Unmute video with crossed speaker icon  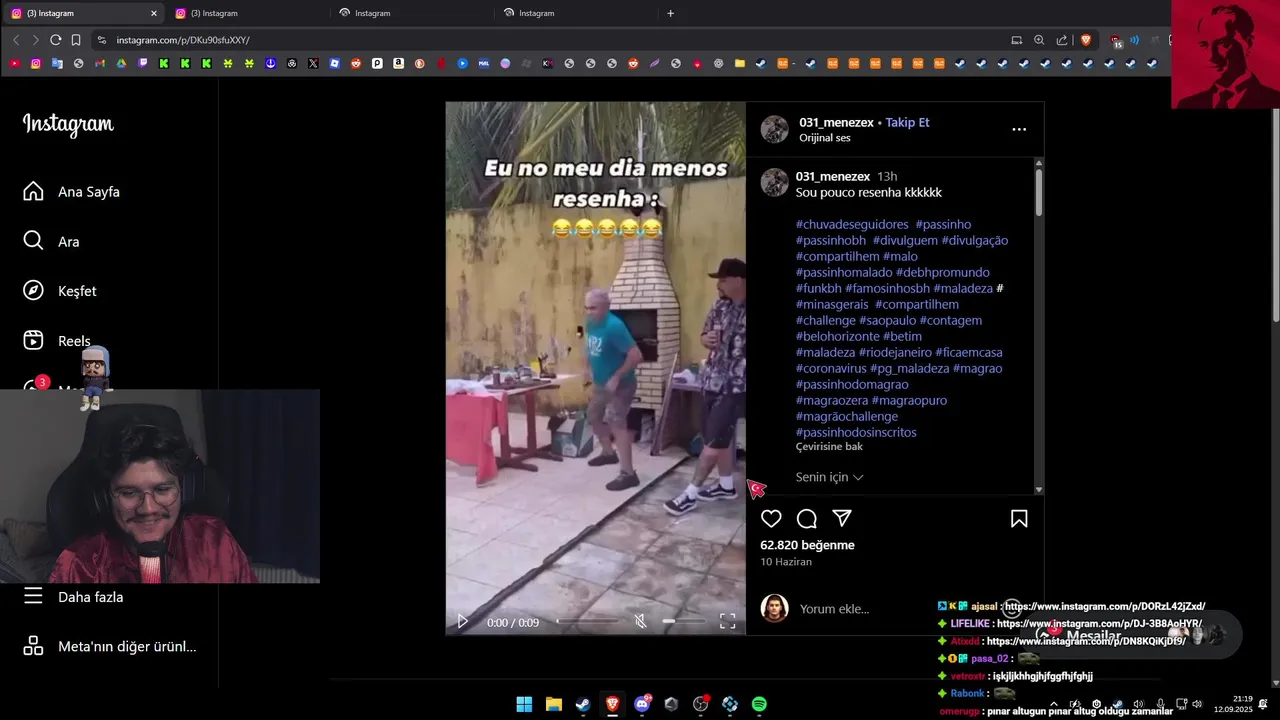coord(641,622)
